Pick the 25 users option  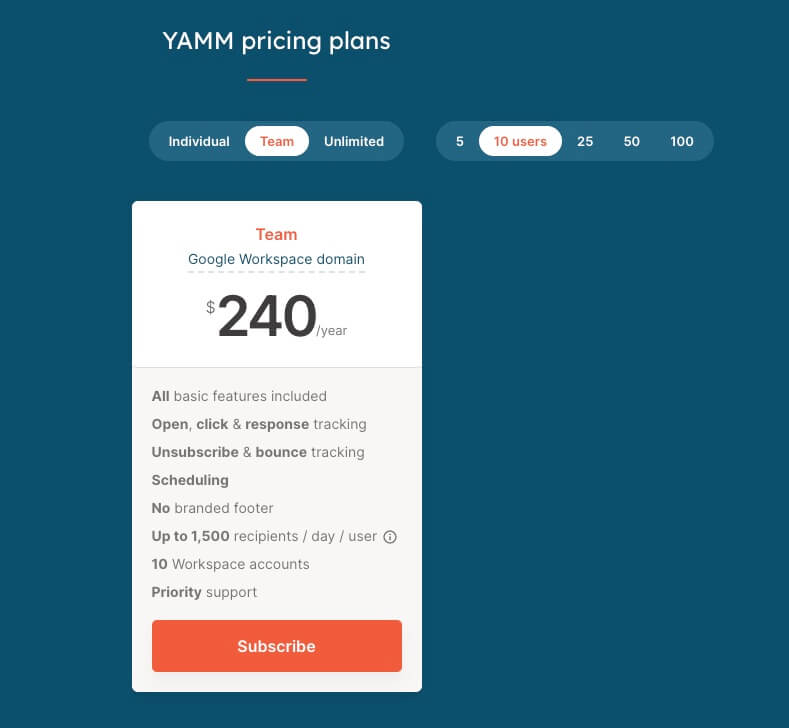click(x=585, y=141)
